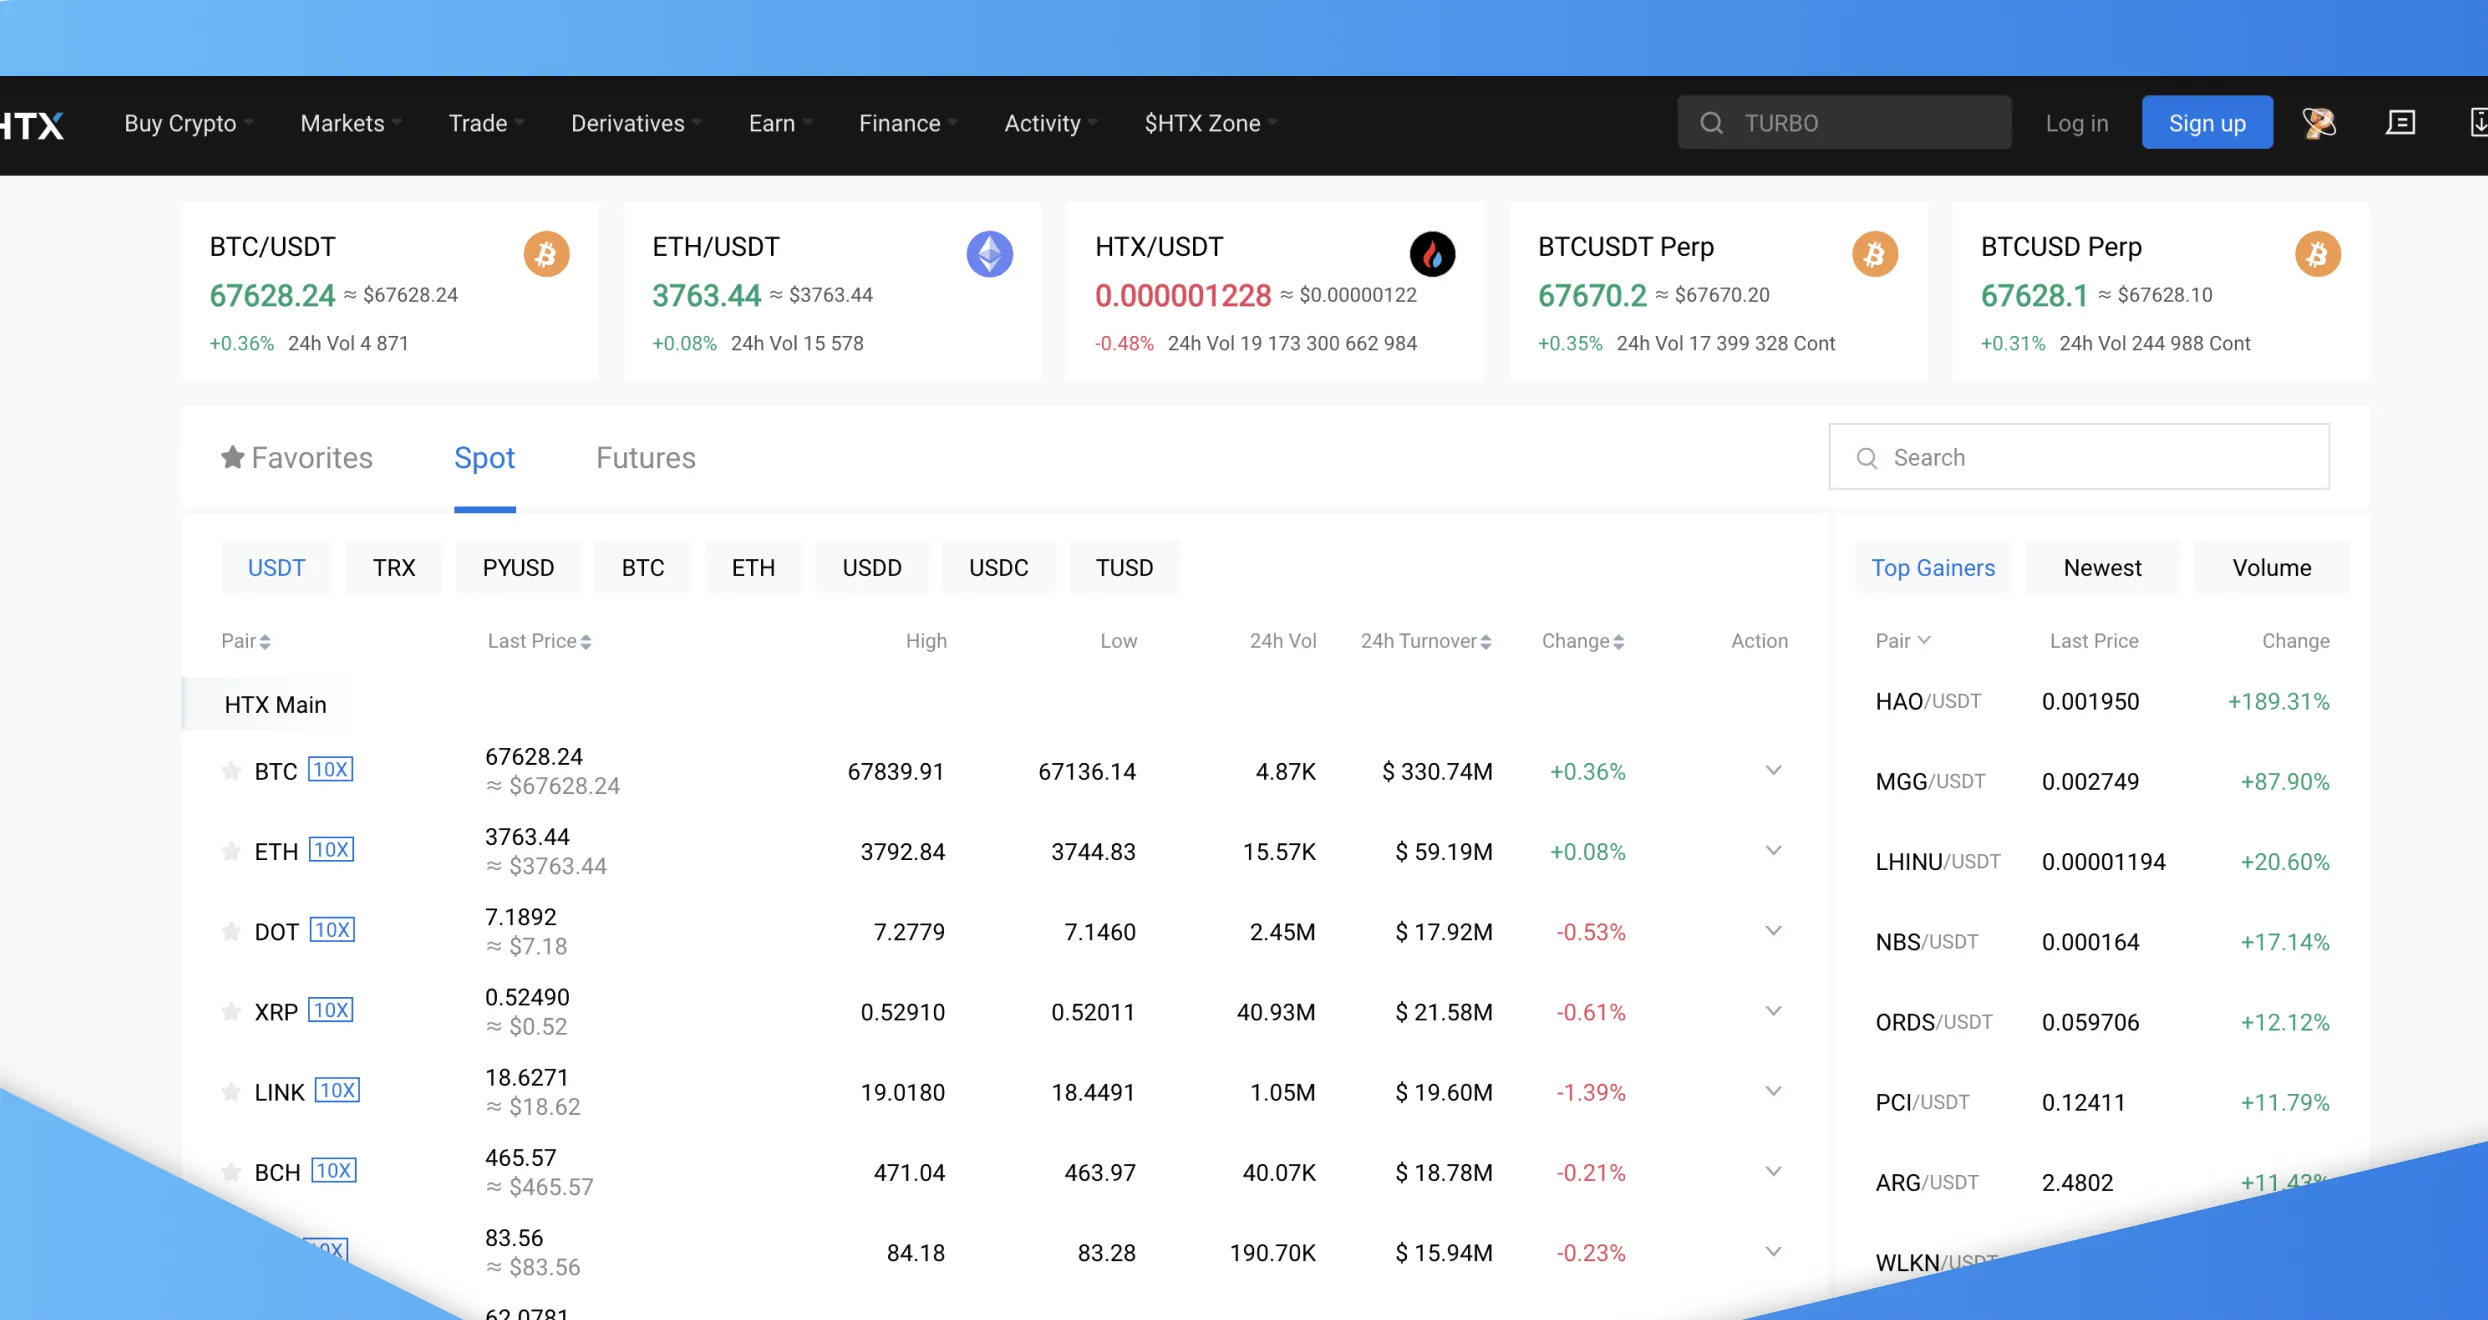Toggle favorite star for DOT row
This screenshot has height=1320, width=2488.
231,932
